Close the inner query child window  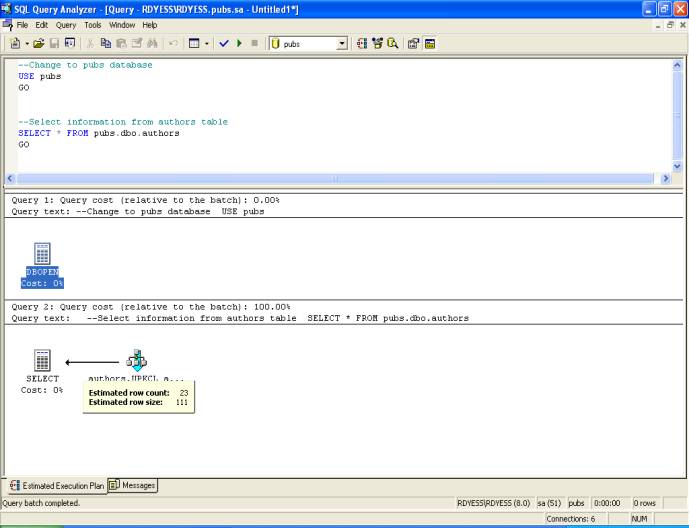pos(682,25)
